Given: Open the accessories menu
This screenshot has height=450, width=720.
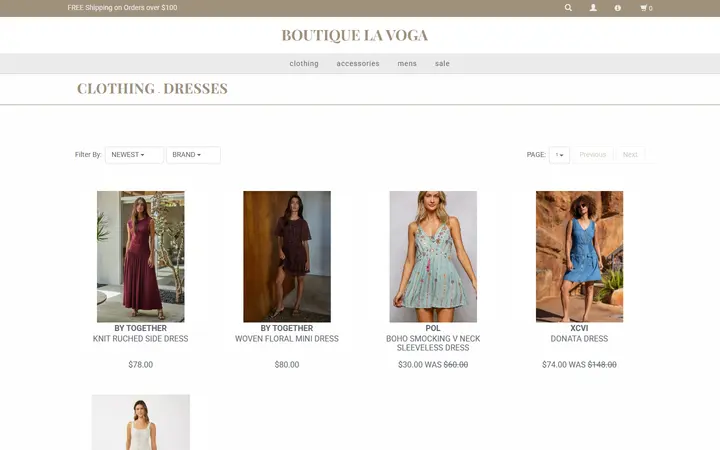Looking at the screenshot, I should 358,63.
